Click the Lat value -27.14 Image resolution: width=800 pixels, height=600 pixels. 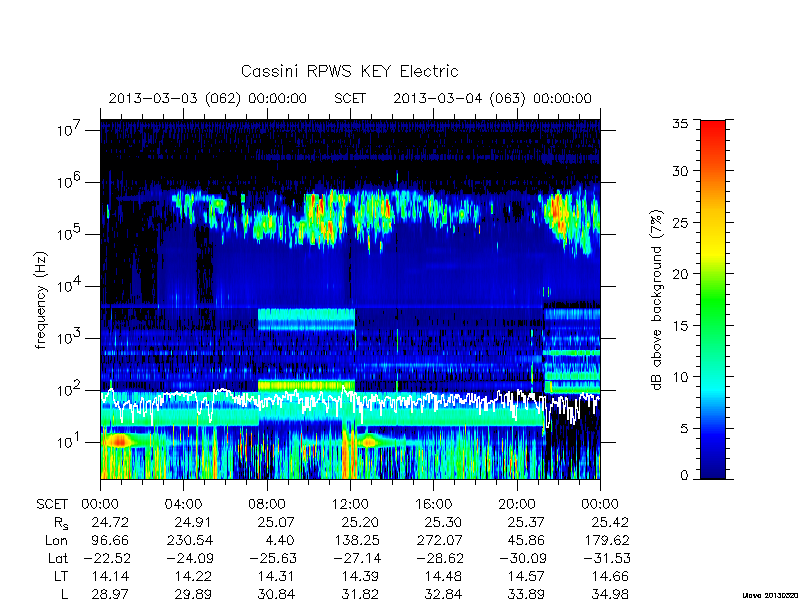(x=357, y=558)
